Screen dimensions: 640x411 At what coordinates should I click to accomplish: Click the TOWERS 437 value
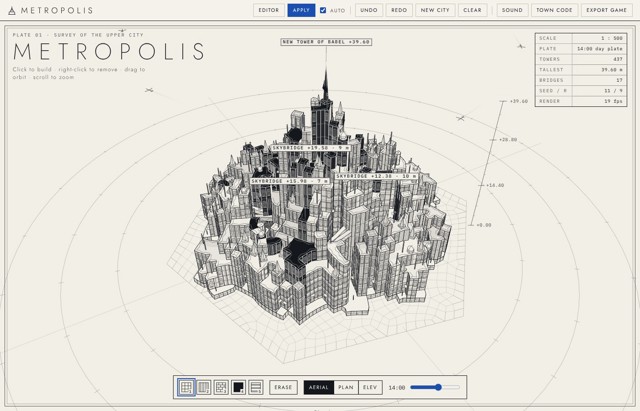[x=618, y=59]
